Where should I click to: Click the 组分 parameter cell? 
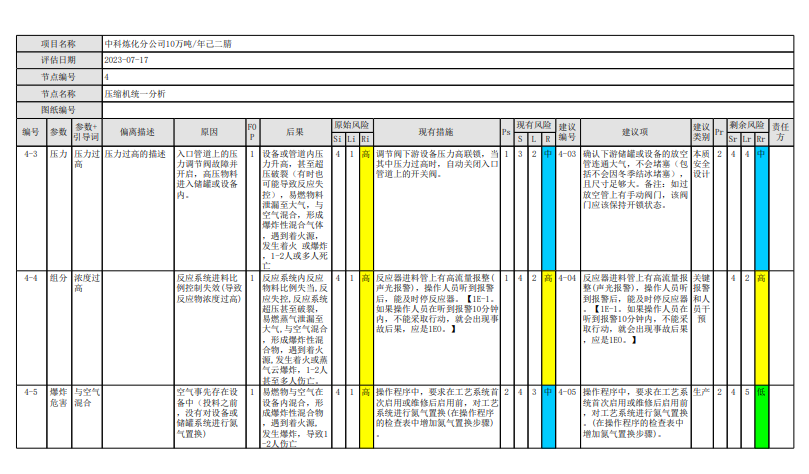point(59,328)
